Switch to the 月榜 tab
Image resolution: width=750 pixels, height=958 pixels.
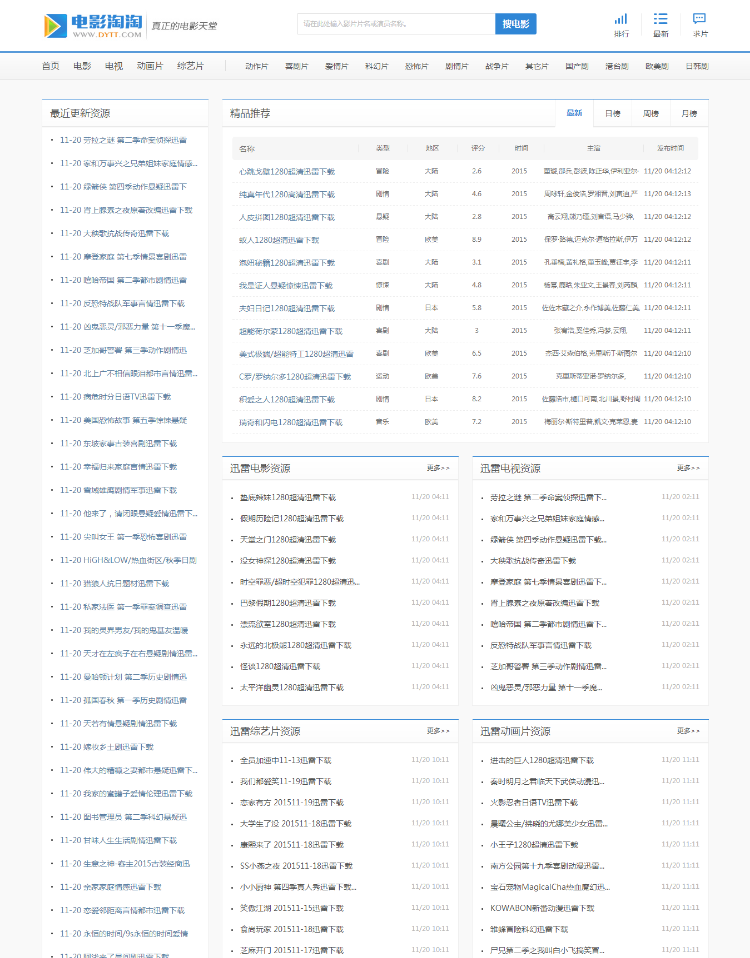coord(689,113)
